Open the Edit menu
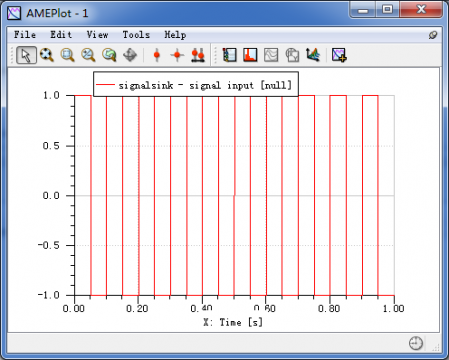 [61, 35]
